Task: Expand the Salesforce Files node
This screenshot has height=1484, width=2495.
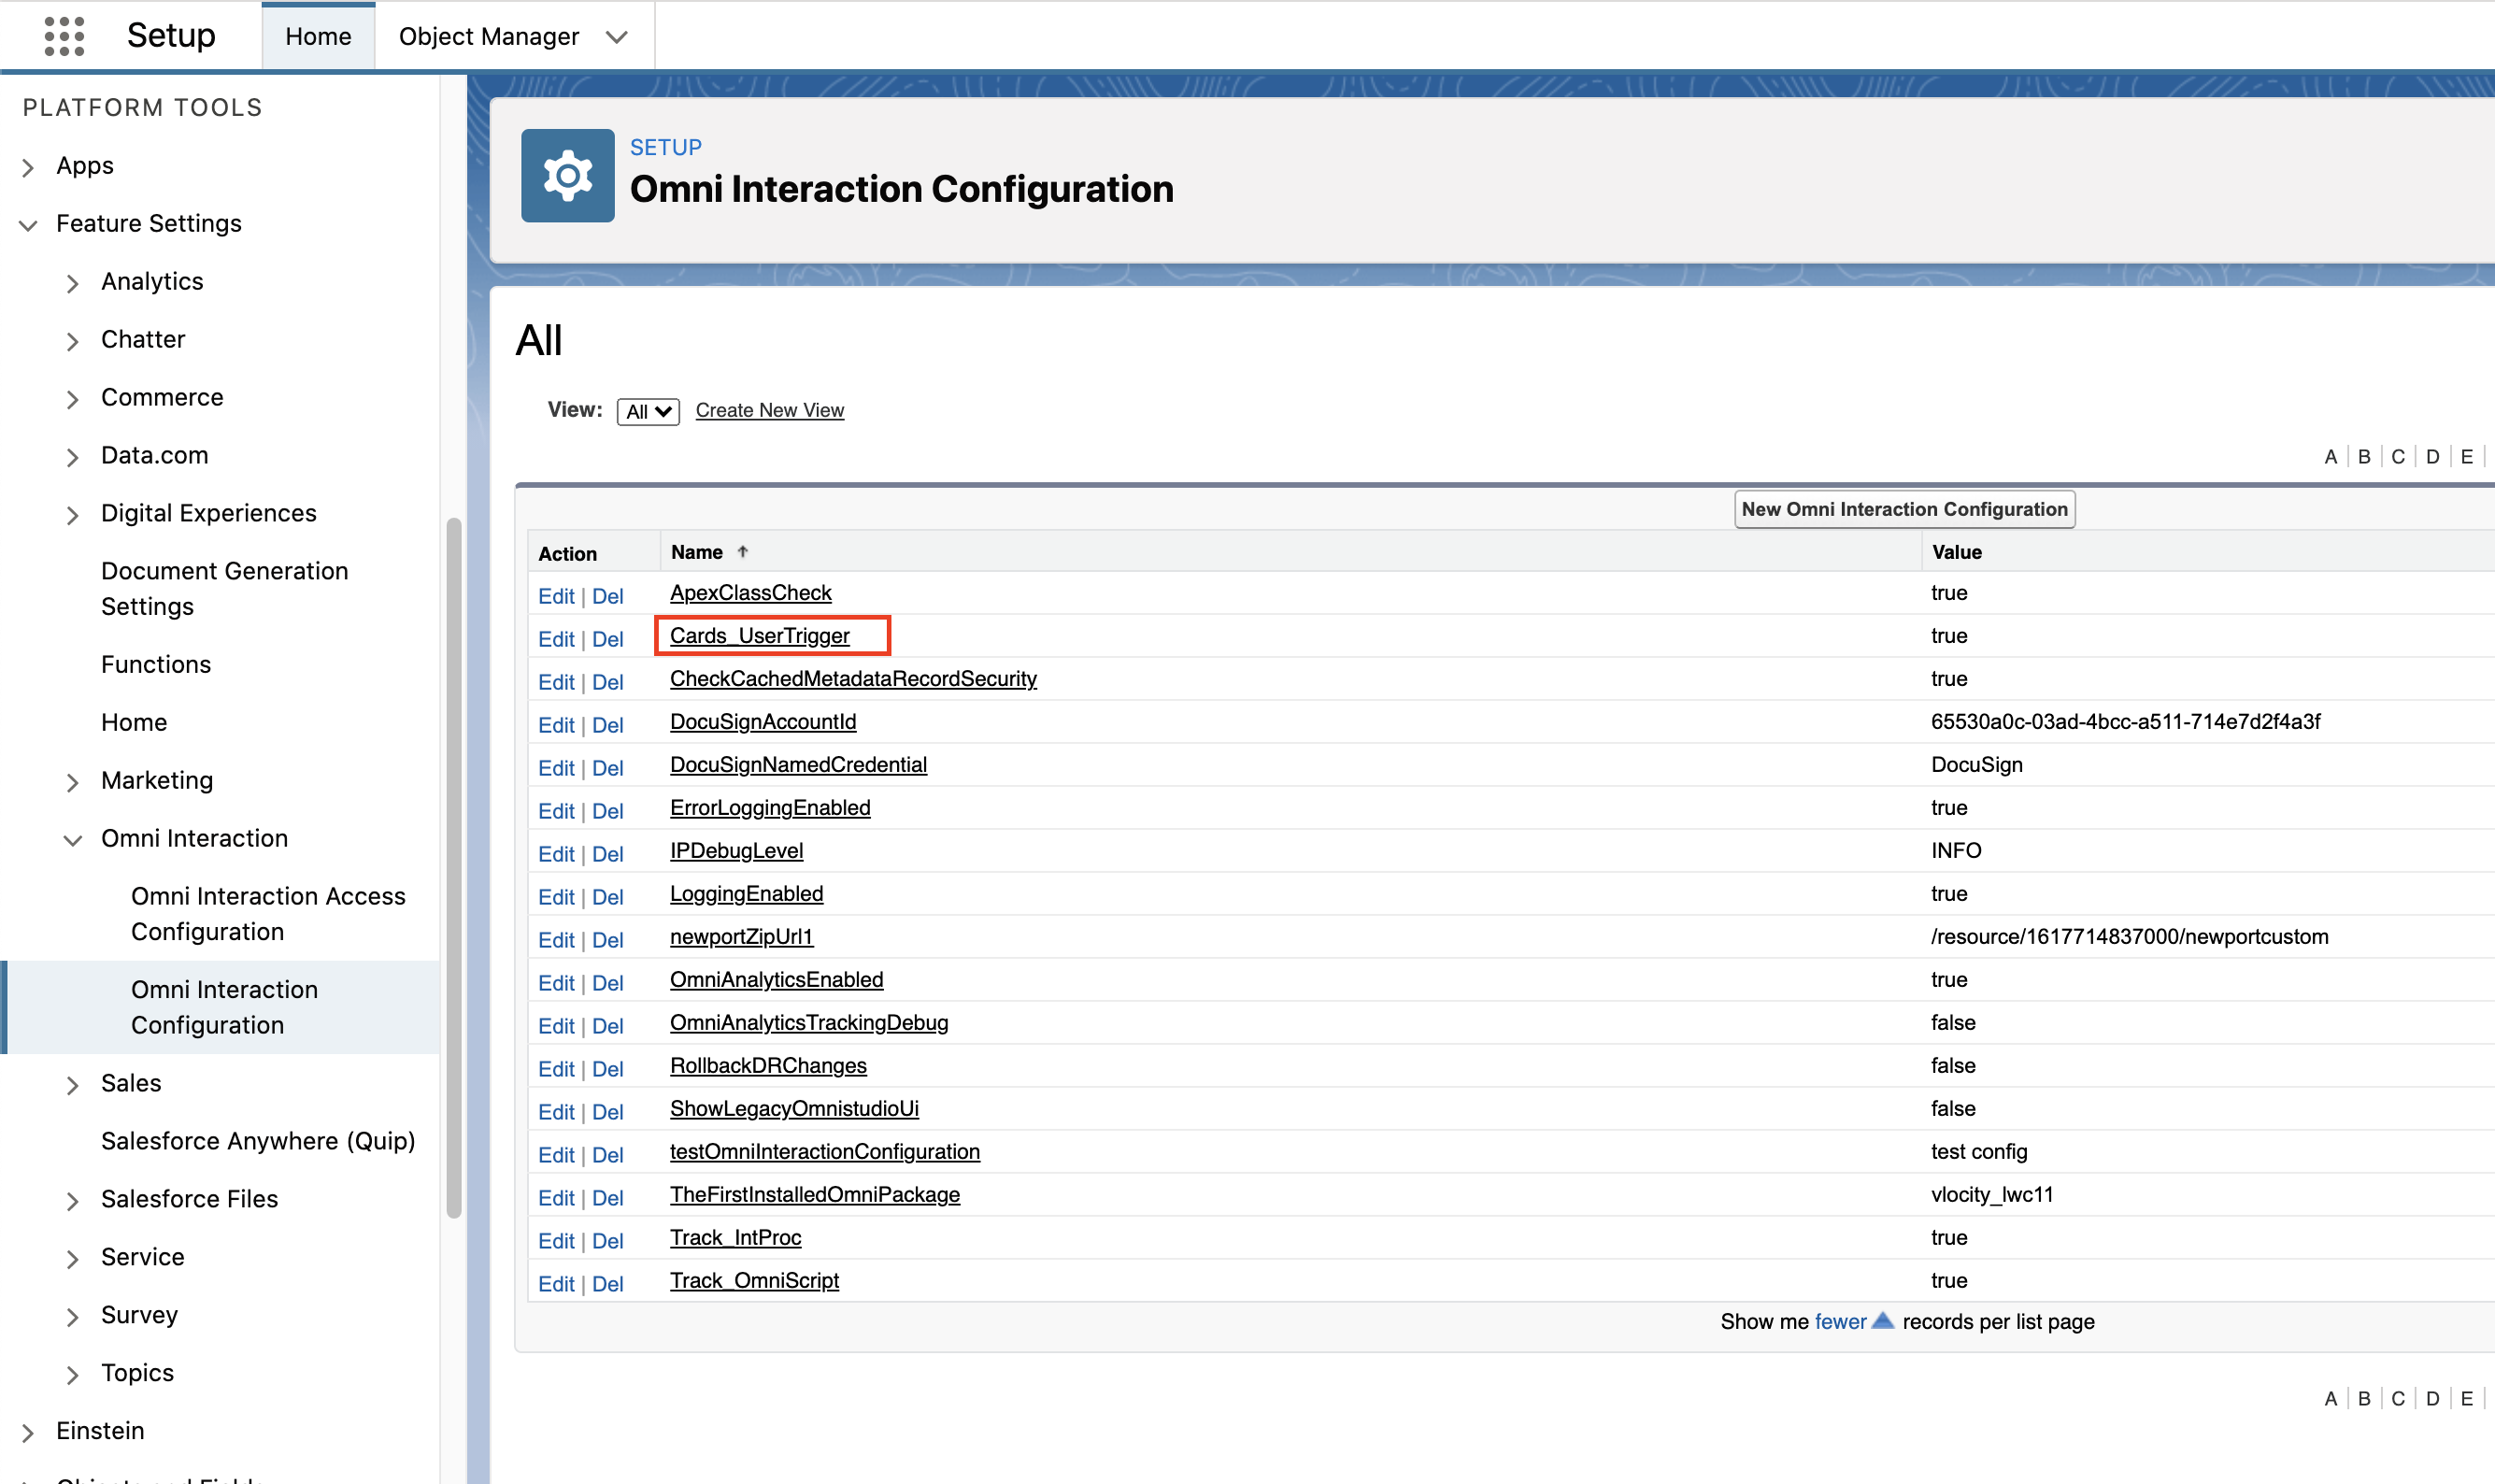Action: (72, 1201)
